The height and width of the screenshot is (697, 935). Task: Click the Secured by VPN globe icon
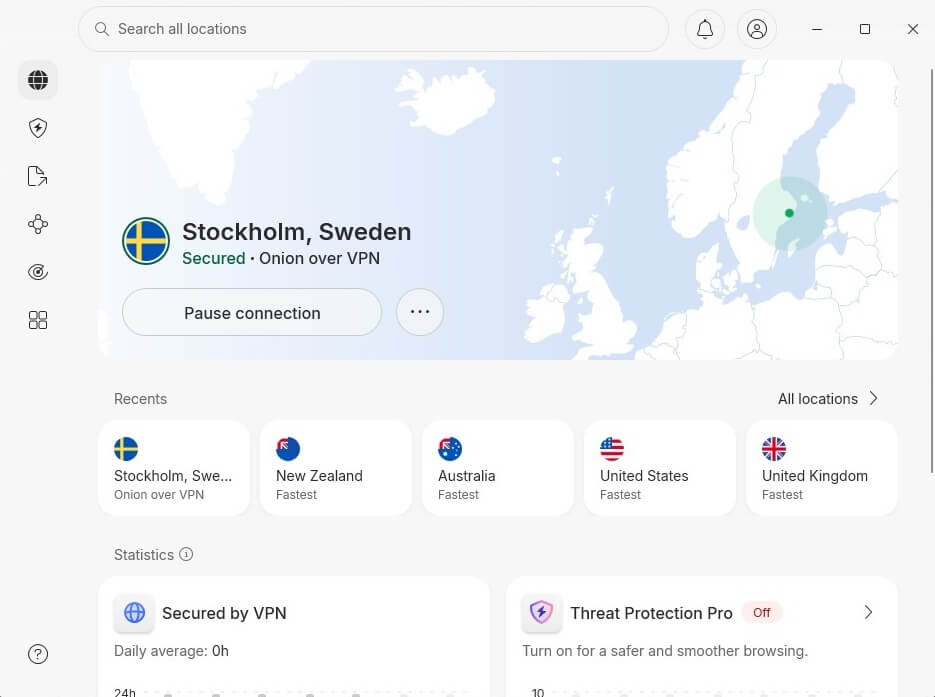(x=134, y=612)
